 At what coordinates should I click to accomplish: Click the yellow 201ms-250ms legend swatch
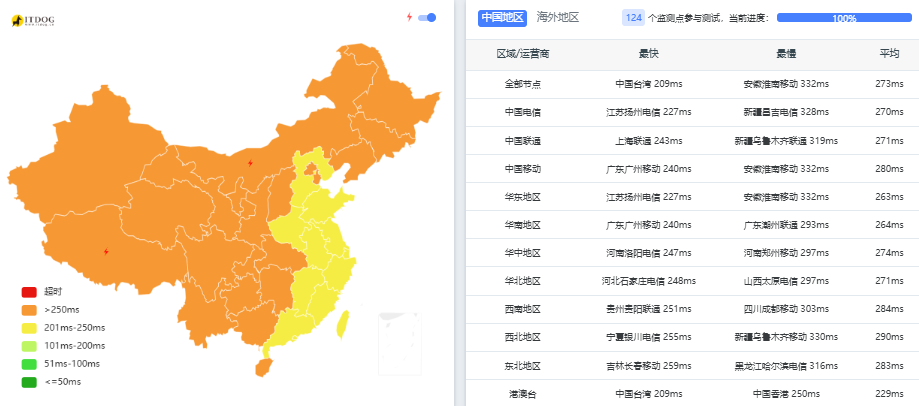[x=29, y=327]
